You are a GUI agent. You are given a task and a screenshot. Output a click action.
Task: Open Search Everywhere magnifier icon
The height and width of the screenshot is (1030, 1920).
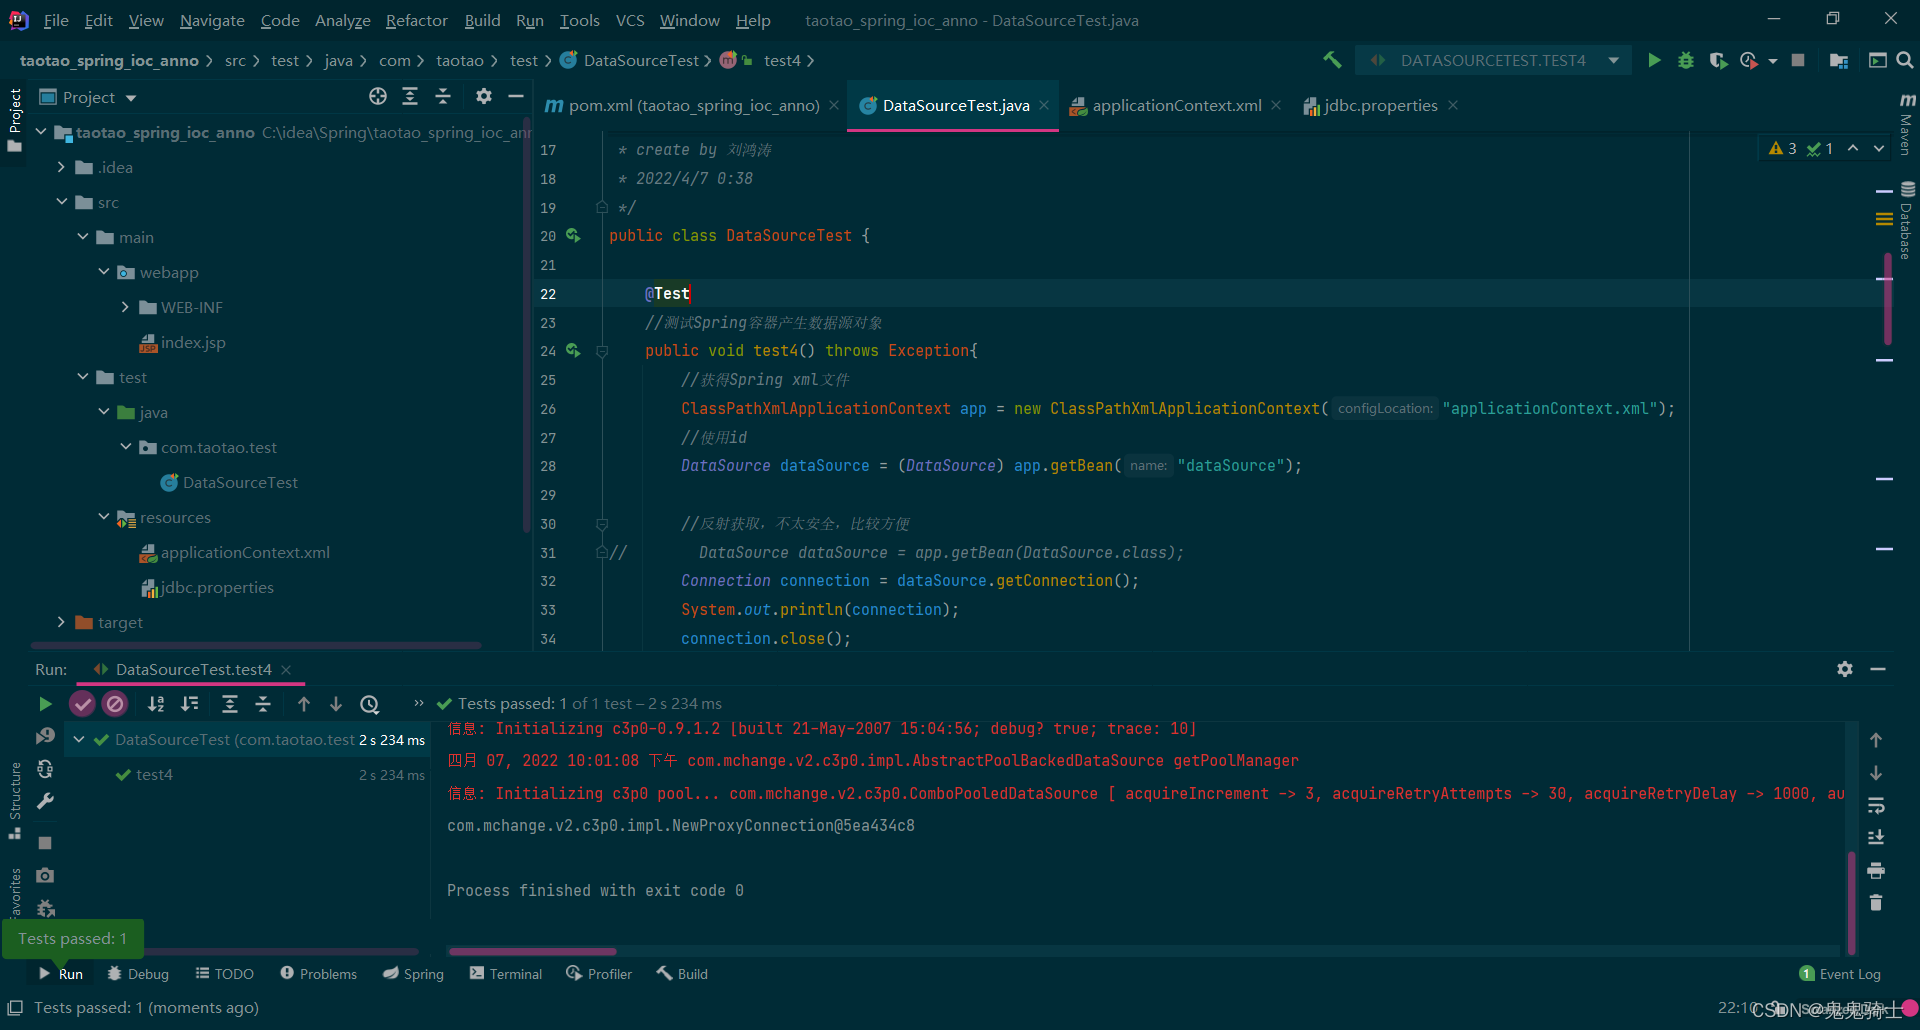(x=1905, y=60)
